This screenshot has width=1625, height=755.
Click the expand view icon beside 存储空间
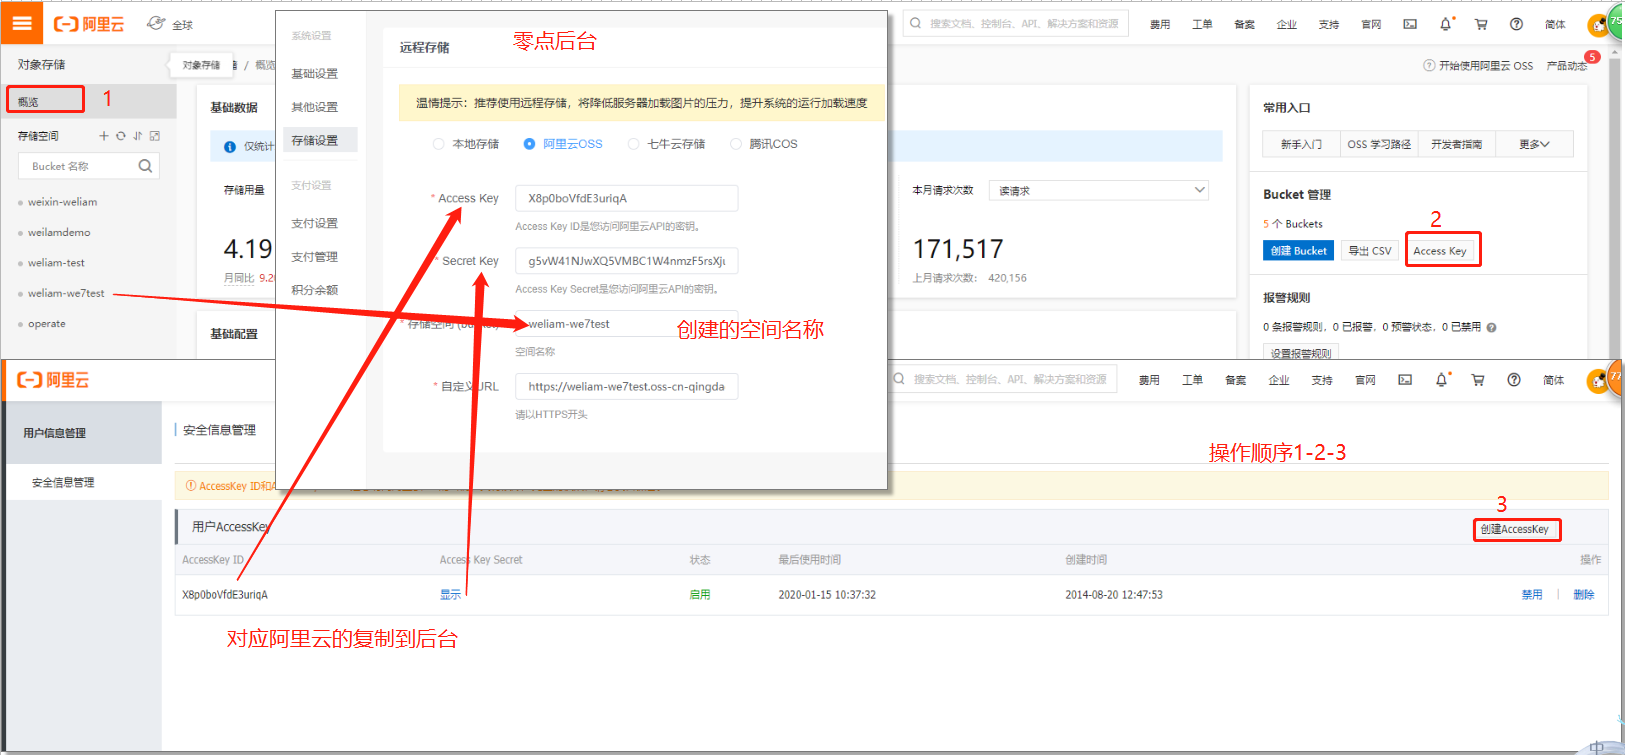click(x=154, y=136)
